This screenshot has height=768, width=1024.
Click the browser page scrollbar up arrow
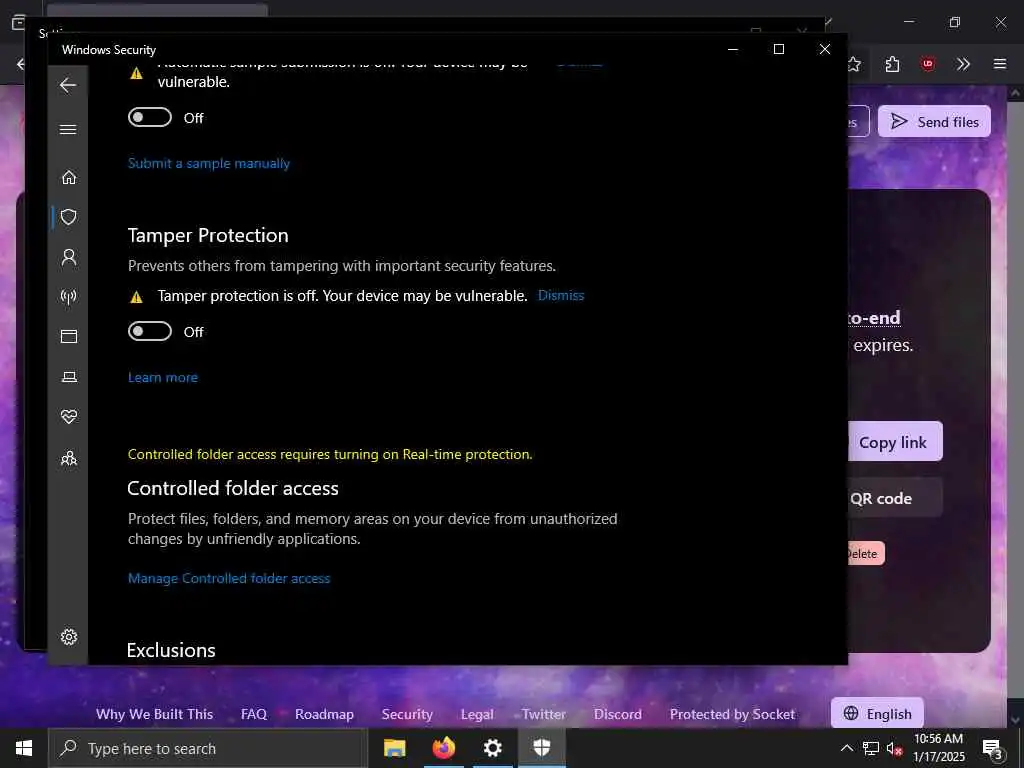(1016, 93)
